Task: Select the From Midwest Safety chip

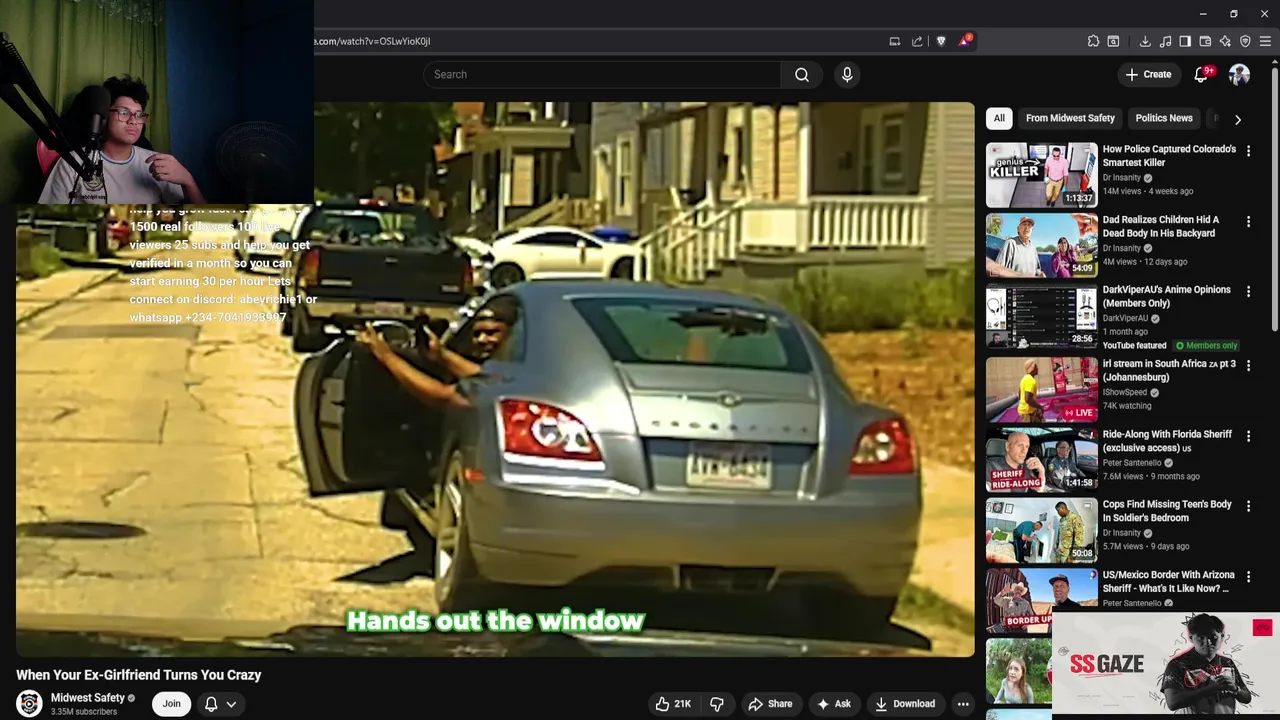Action: [1070, 118]
